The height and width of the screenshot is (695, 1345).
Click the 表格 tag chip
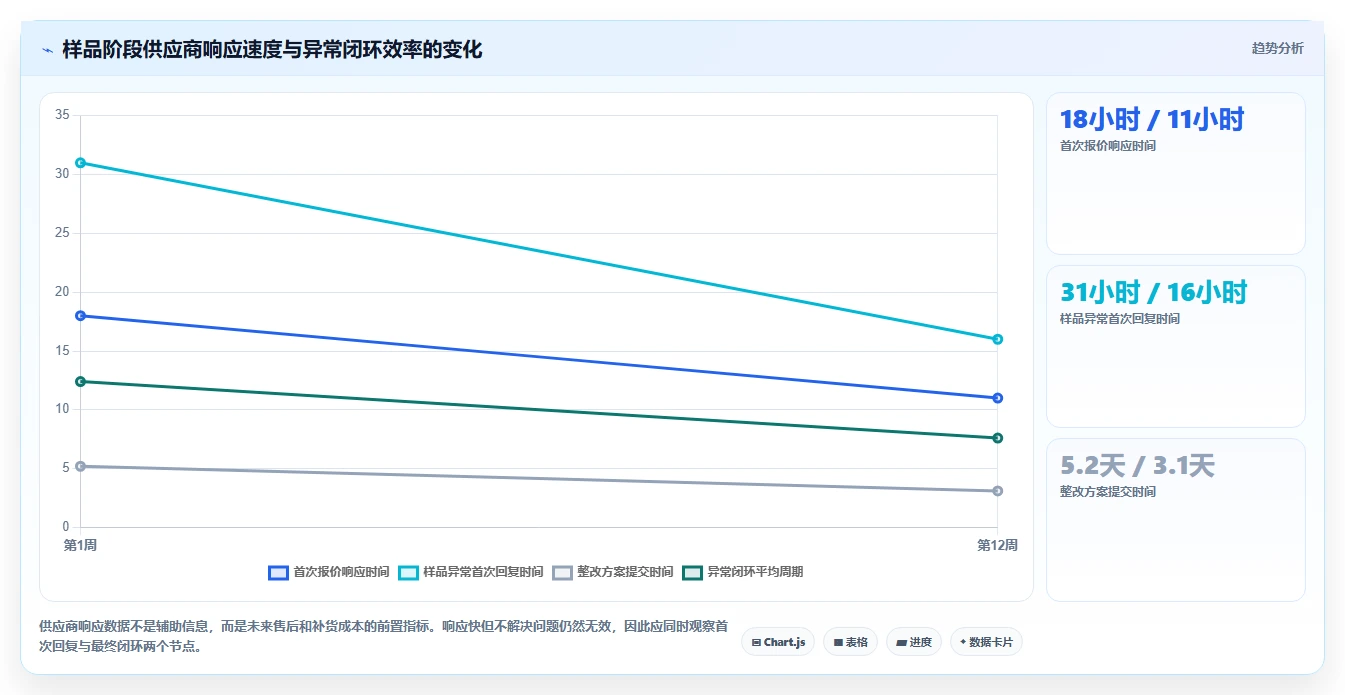[x=850, y=642]
